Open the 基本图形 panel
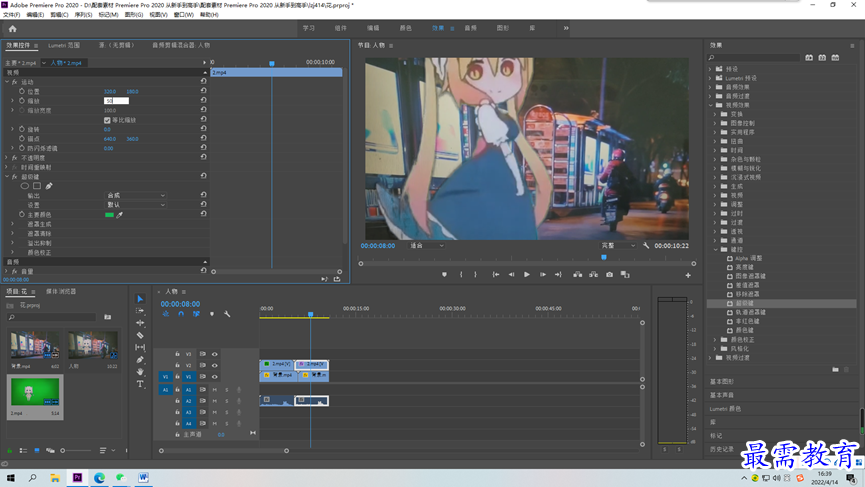 point(722,382)
